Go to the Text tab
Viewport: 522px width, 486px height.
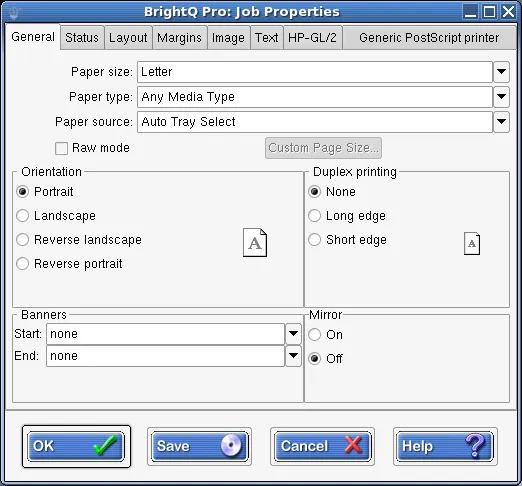tap(267, 38)
